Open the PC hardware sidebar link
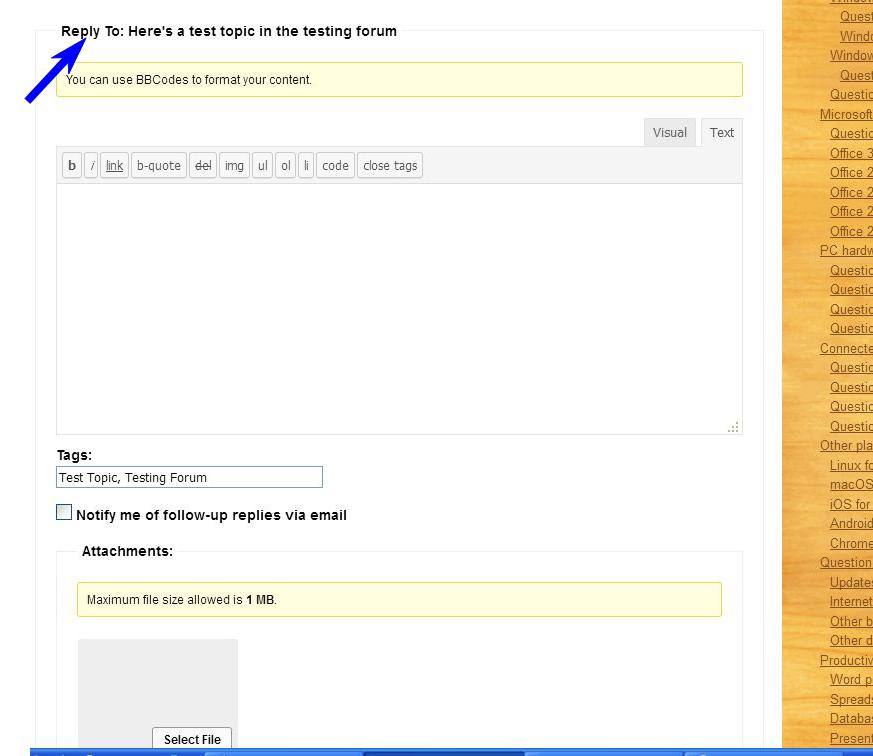Viewport: 873px width, 756px height. 846,251
